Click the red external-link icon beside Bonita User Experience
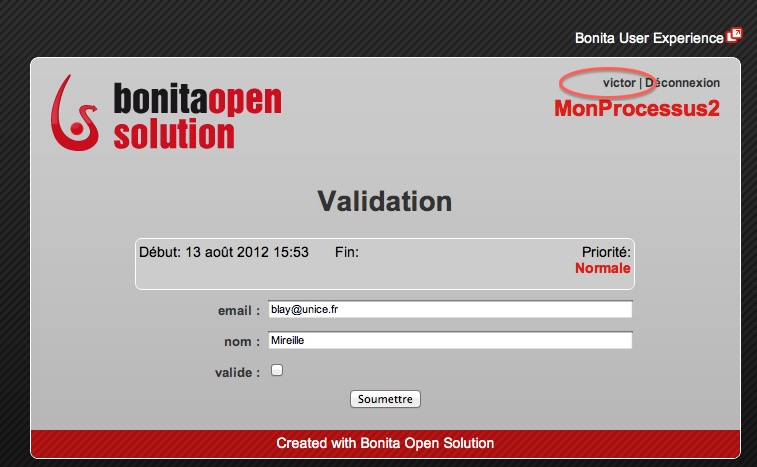The image size is (757, 467). click(x=734, y=36)
